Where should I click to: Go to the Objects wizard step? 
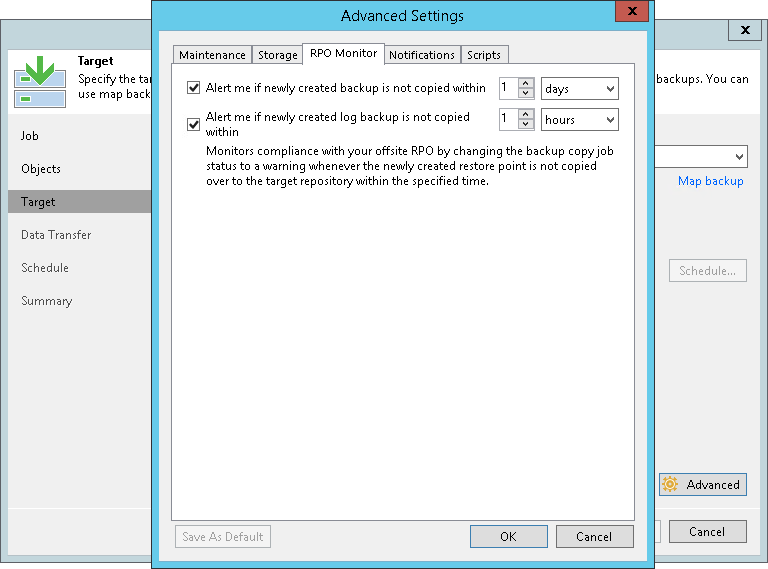click(41, 168)
